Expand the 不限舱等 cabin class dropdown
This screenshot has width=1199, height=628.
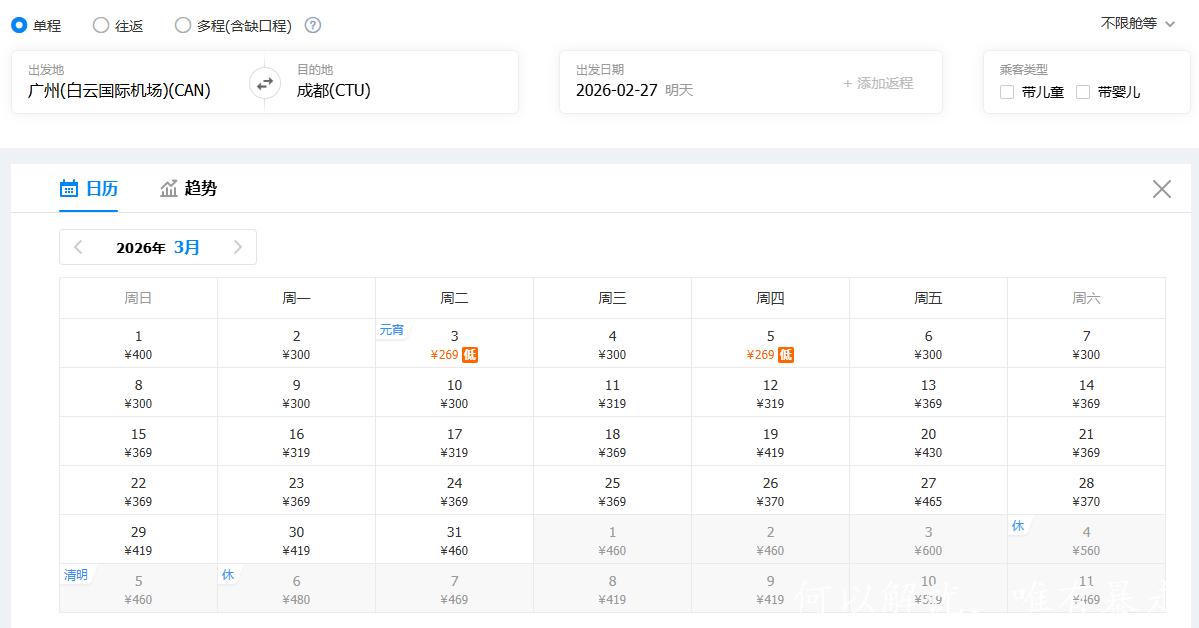pyautogui.click(x=1137, y=23)
